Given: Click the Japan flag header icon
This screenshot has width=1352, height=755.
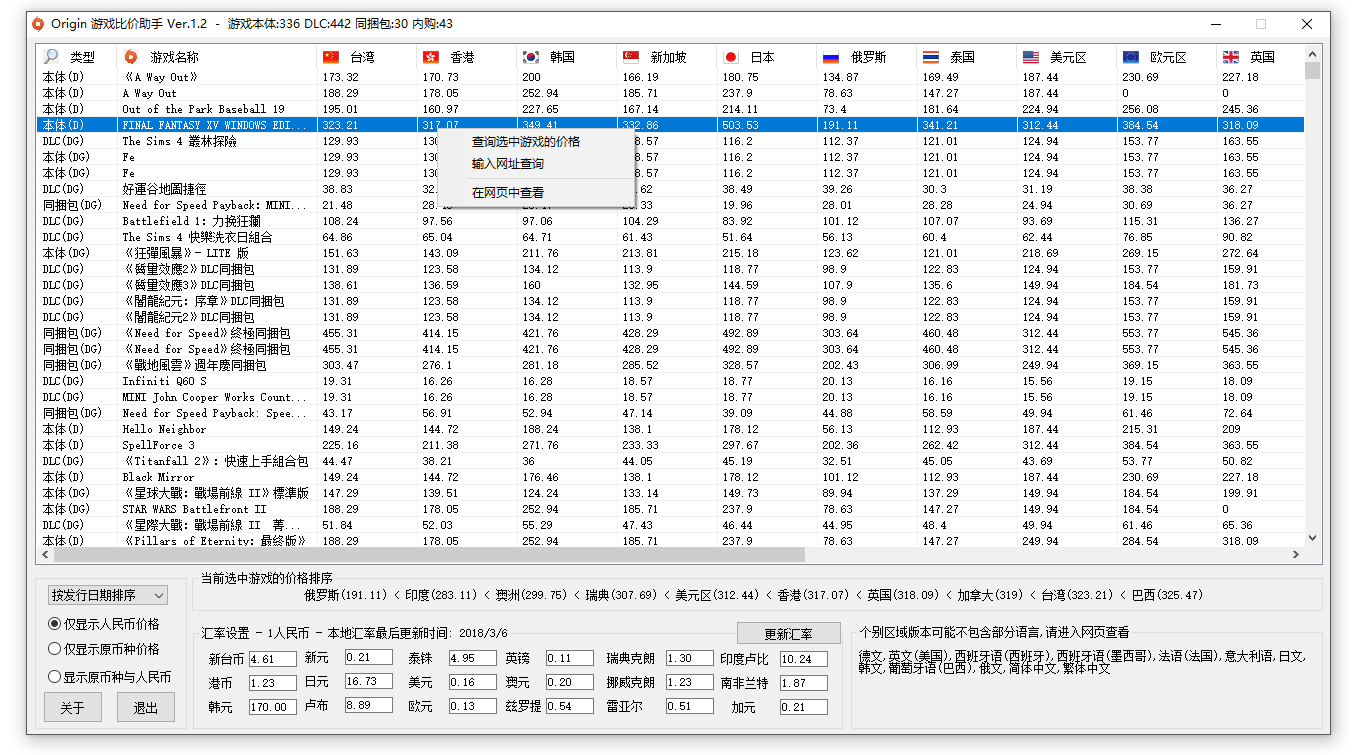Looking at the screenshot, I should click(731, 57).
